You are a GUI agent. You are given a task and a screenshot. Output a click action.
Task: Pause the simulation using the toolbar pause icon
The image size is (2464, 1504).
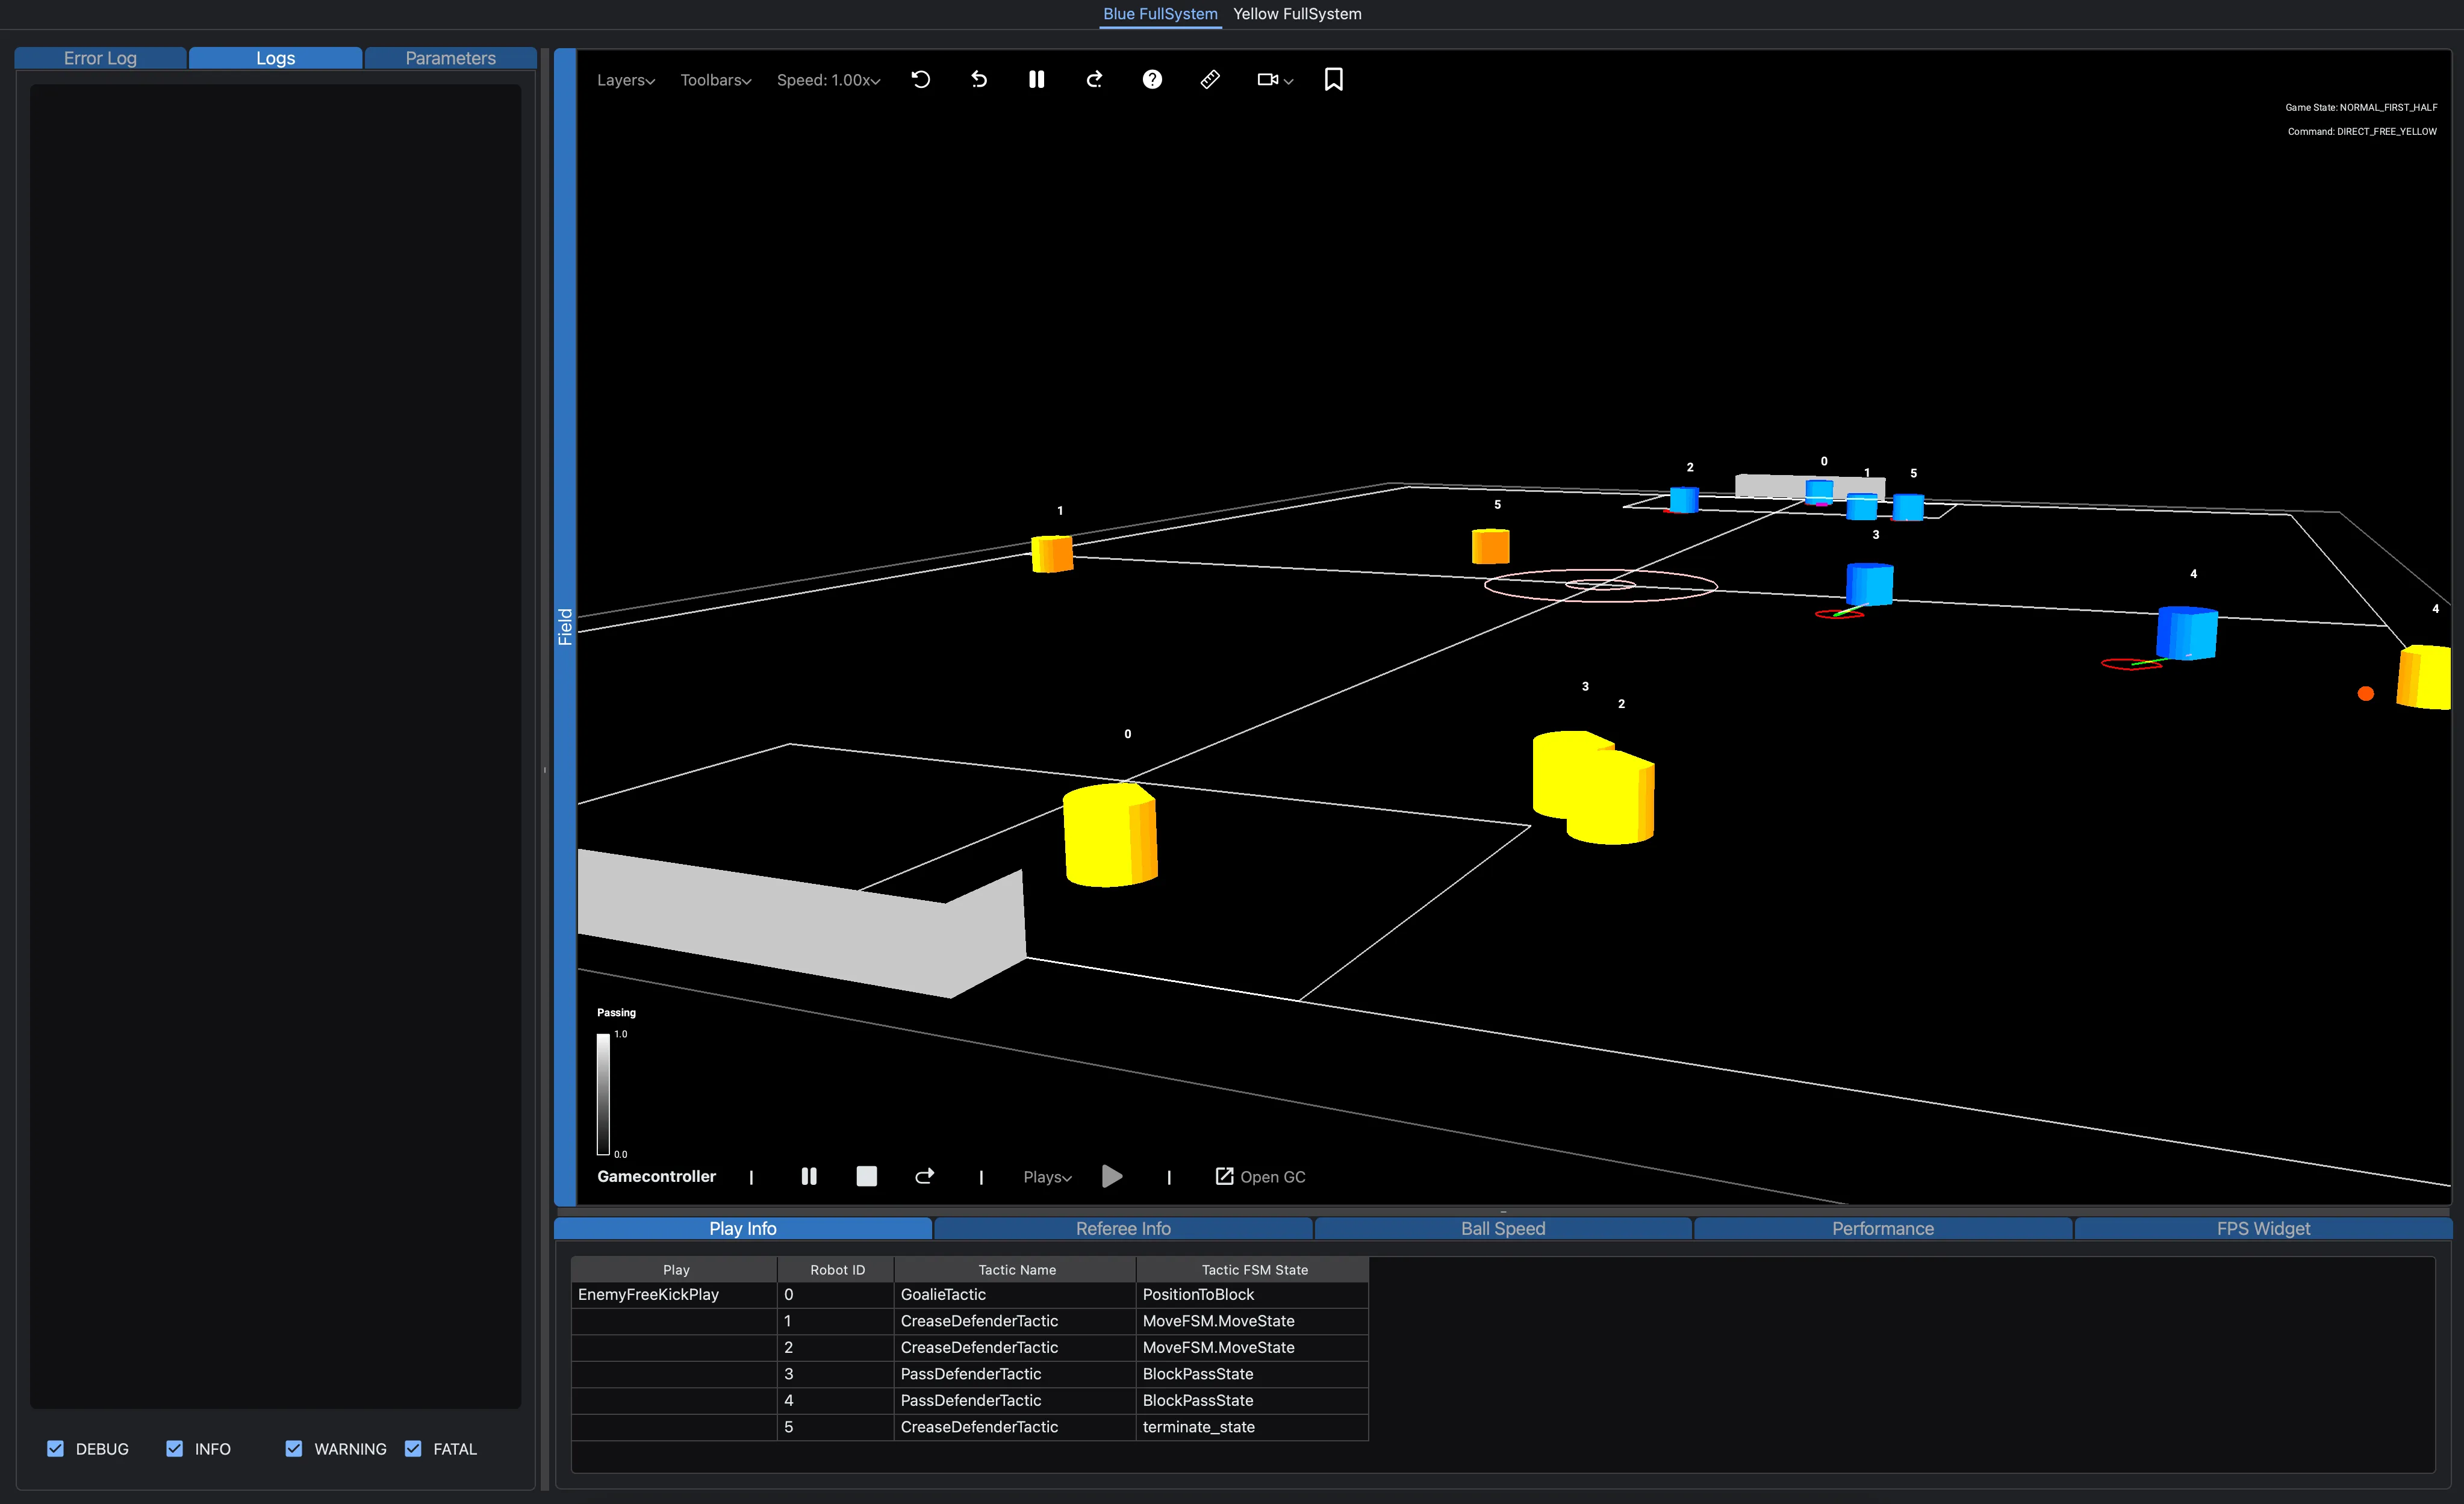(x=1037, y=79)
